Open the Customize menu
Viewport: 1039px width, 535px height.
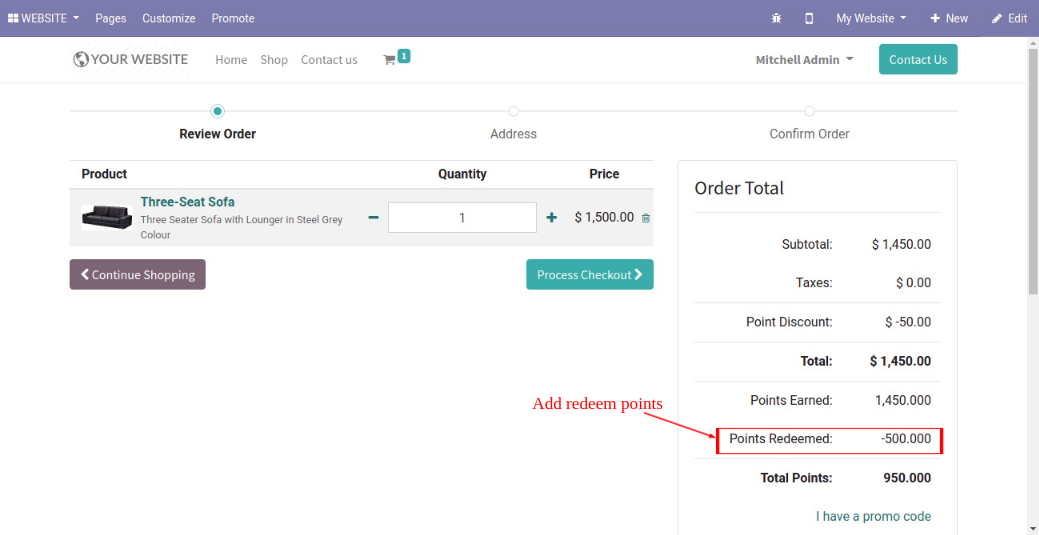(x=169, y=18)
